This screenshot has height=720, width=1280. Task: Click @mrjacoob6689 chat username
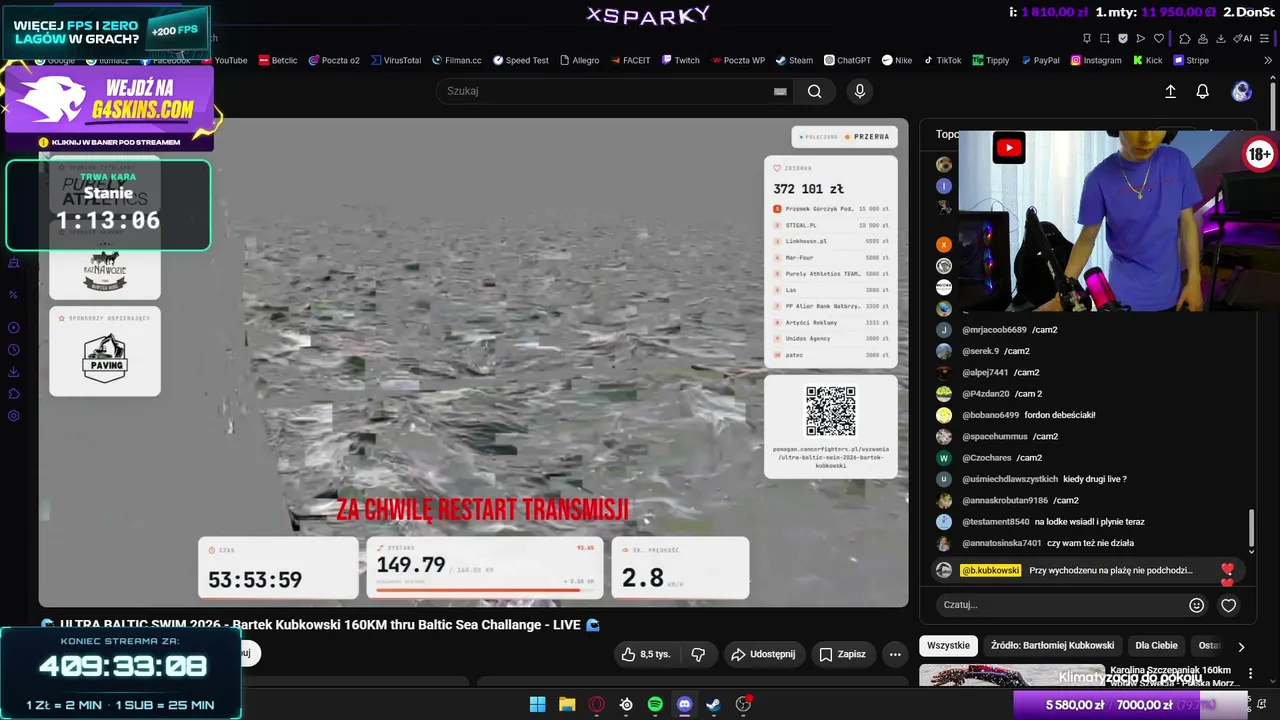[994, 330]
